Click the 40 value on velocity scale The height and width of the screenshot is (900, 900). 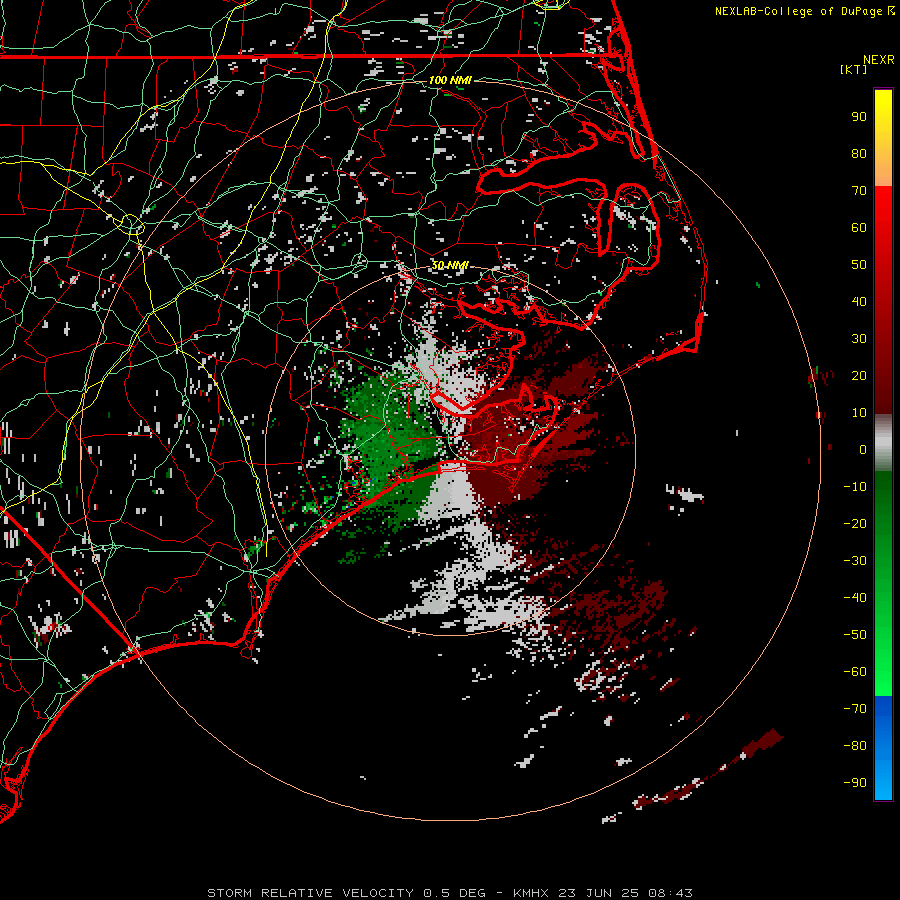point(859,302)
